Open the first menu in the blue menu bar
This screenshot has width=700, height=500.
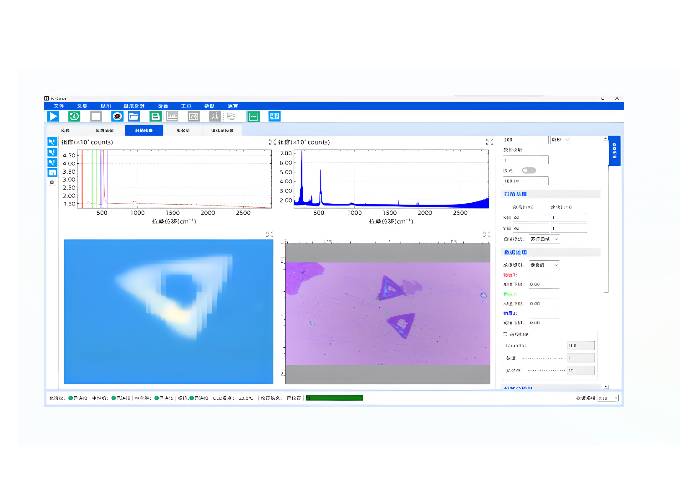pyautogui.click(x=58, y=106)
